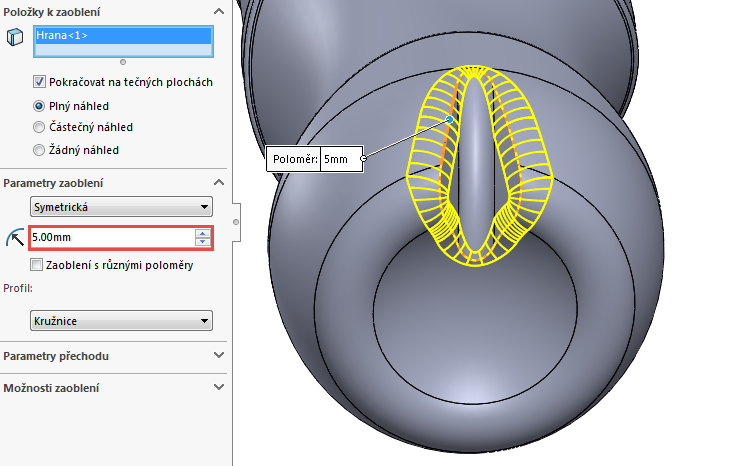The width and height of the screenshot is (750, 466).
Task: Enable Zaoblení s různými poloměry checkbox
Action: [36, 265]
